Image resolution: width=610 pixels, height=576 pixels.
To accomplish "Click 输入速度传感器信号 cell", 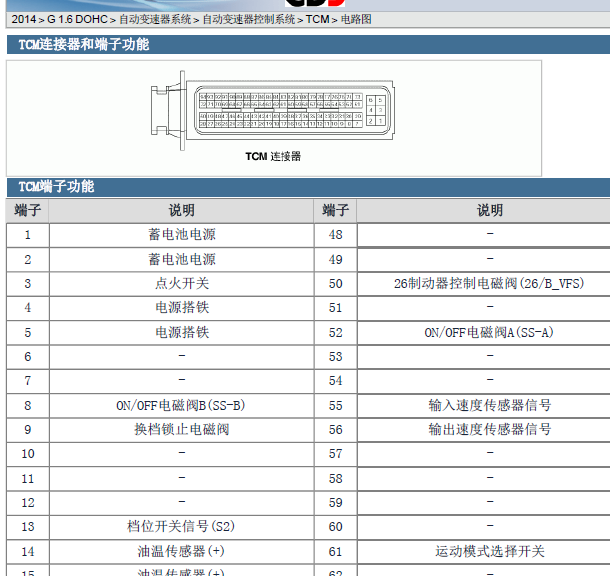I will pyautogui.click(x=484, y=406).
